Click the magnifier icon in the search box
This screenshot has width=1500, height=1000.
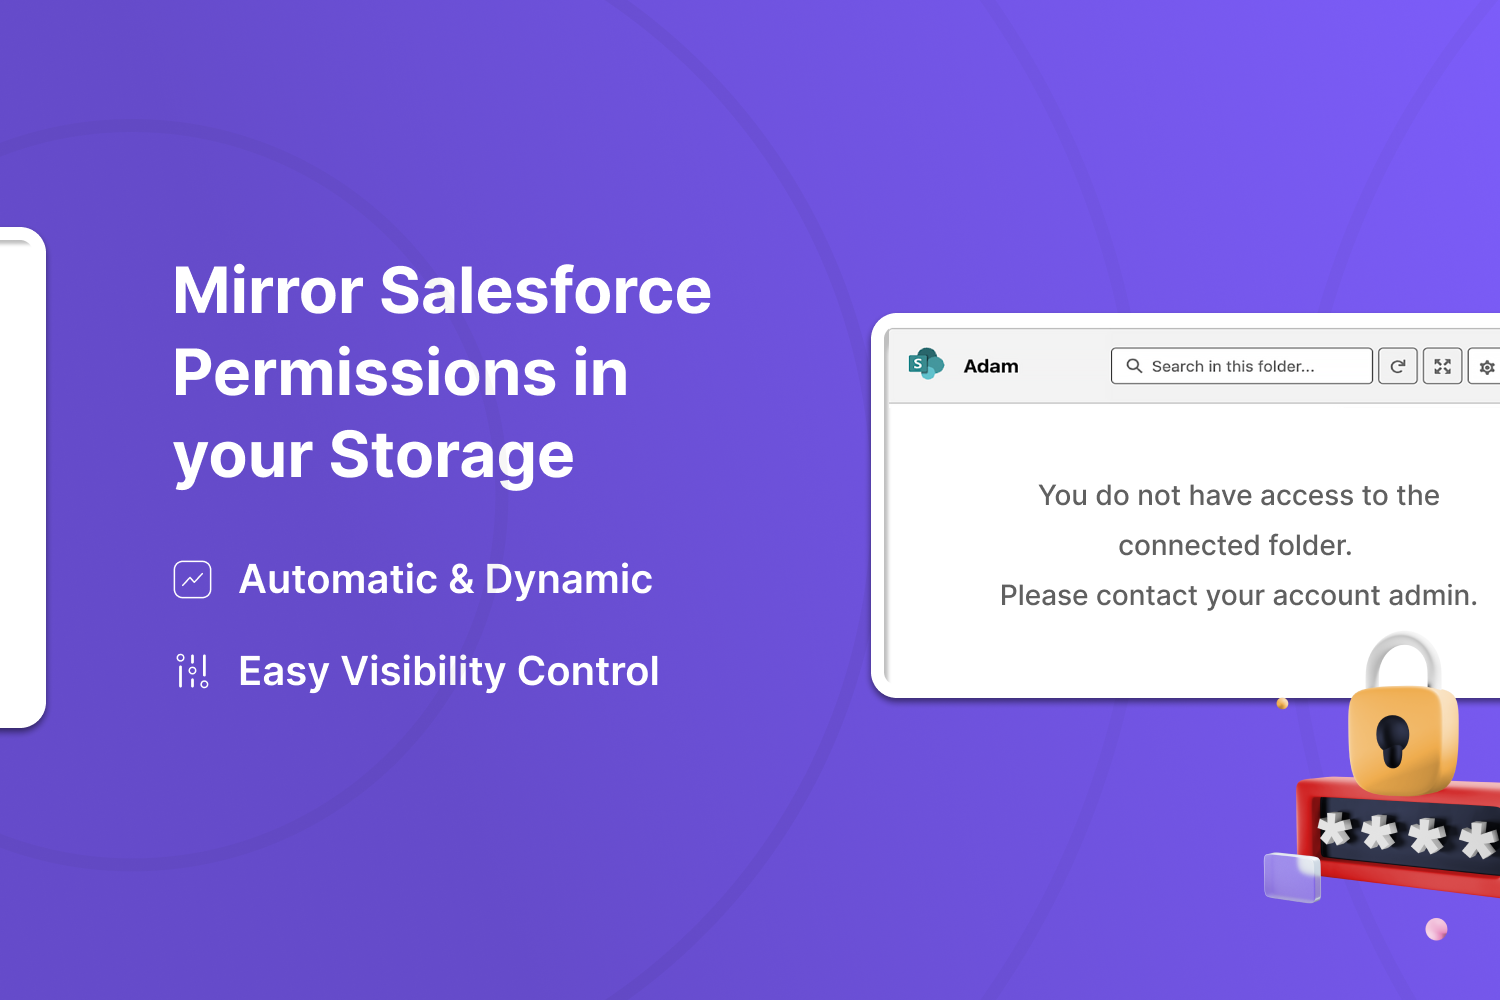[x=1134, y=366]
